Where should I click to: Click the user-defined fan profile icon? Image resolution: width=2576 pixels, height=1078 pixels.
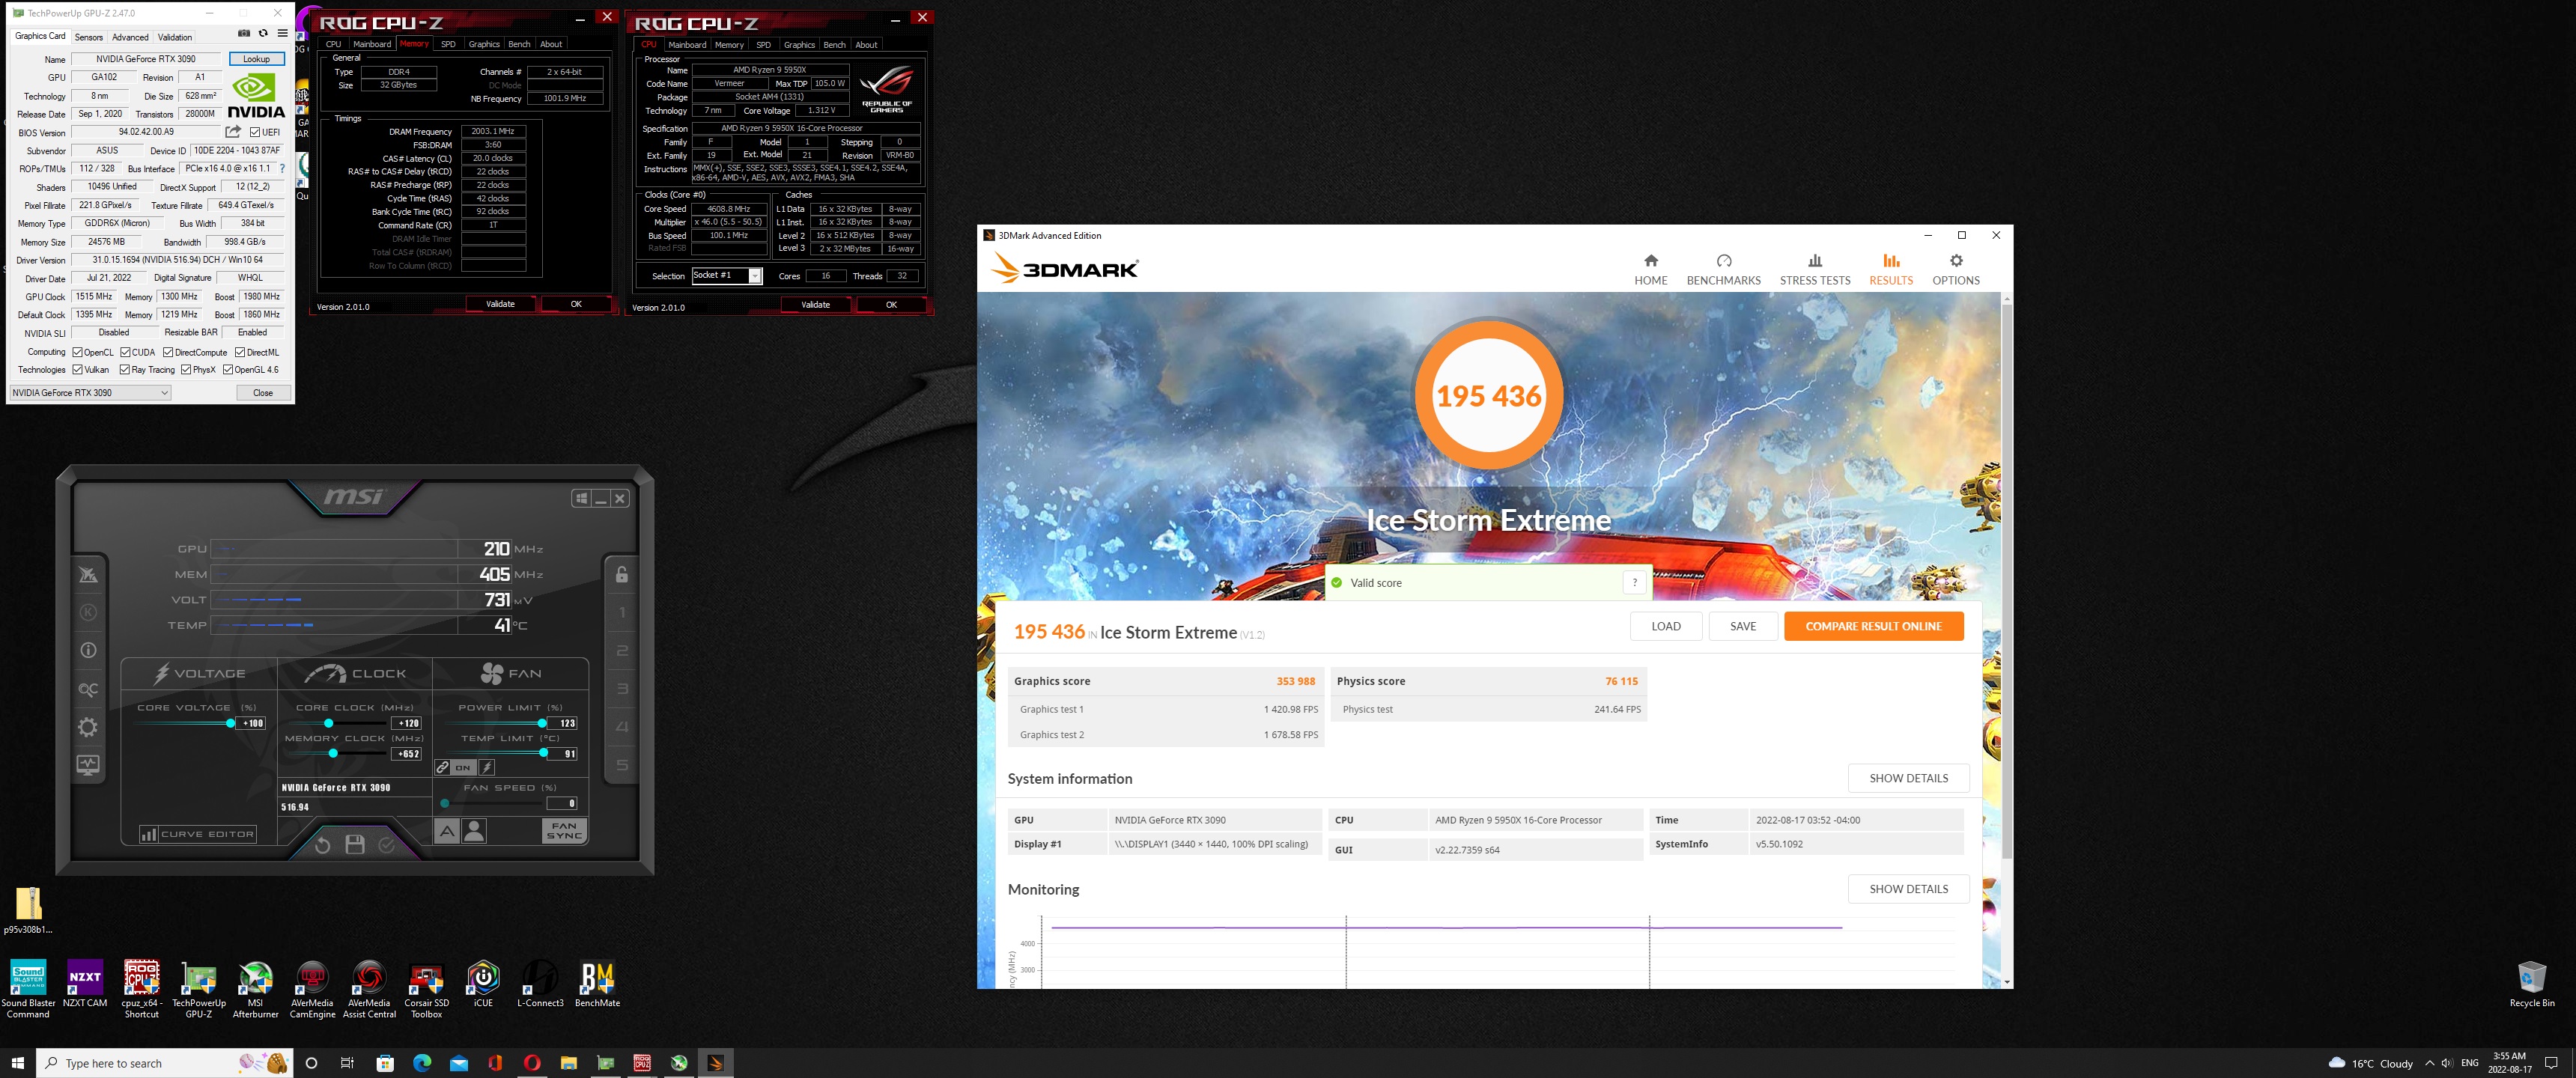click(475, 830)
